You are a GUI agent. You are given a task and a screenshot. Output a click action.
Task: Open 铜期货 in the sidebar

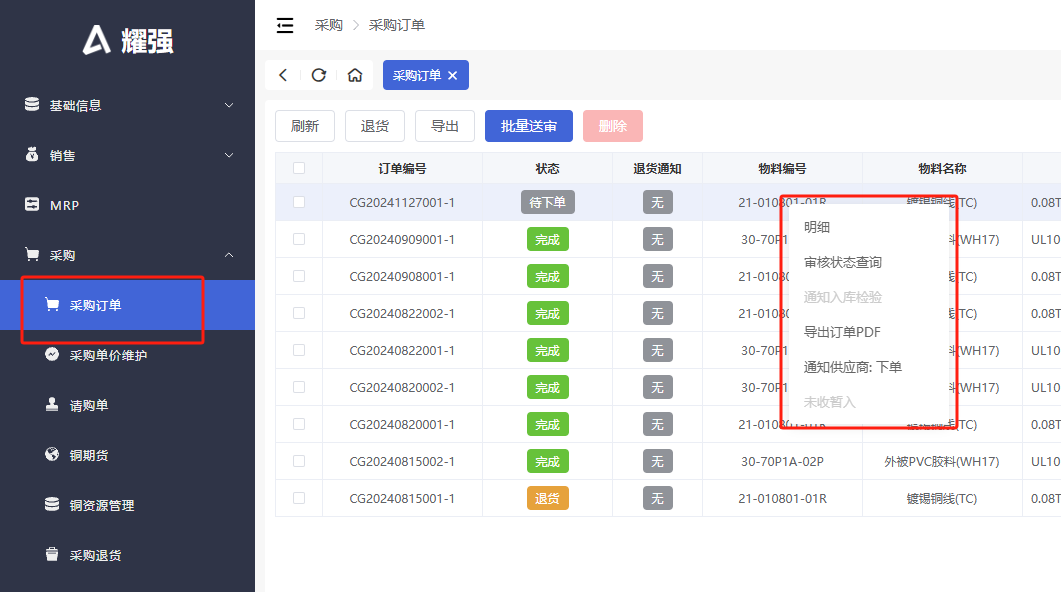pyautogui.click(x=127, y=455)
